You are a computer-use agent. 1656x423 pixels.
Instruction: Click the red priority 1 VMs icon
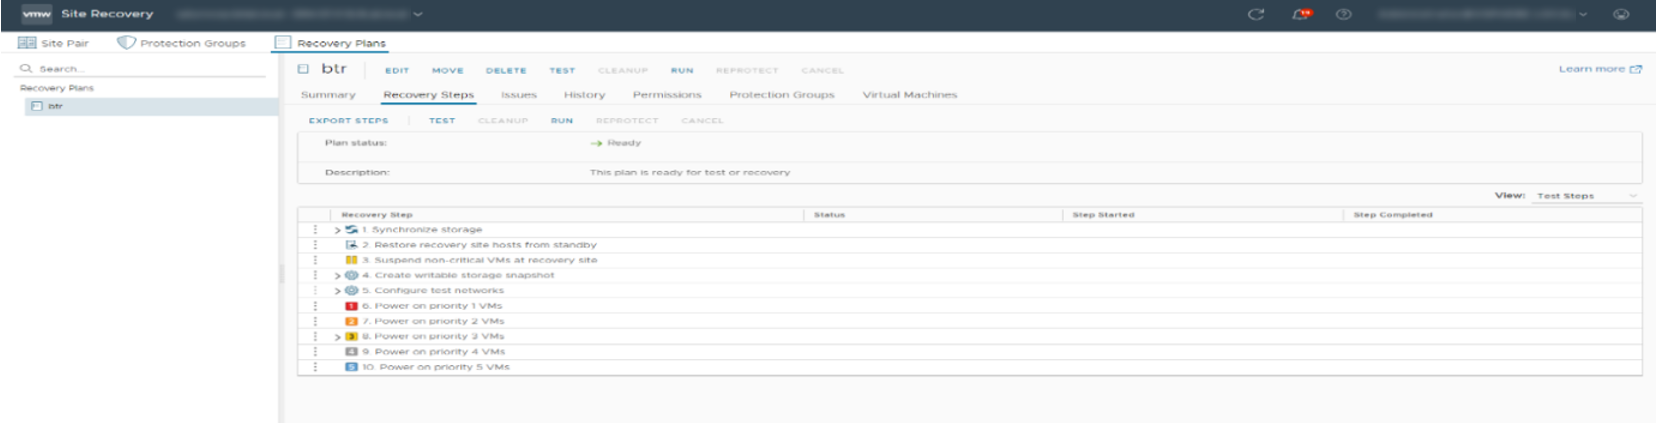(x=351, y=306)
